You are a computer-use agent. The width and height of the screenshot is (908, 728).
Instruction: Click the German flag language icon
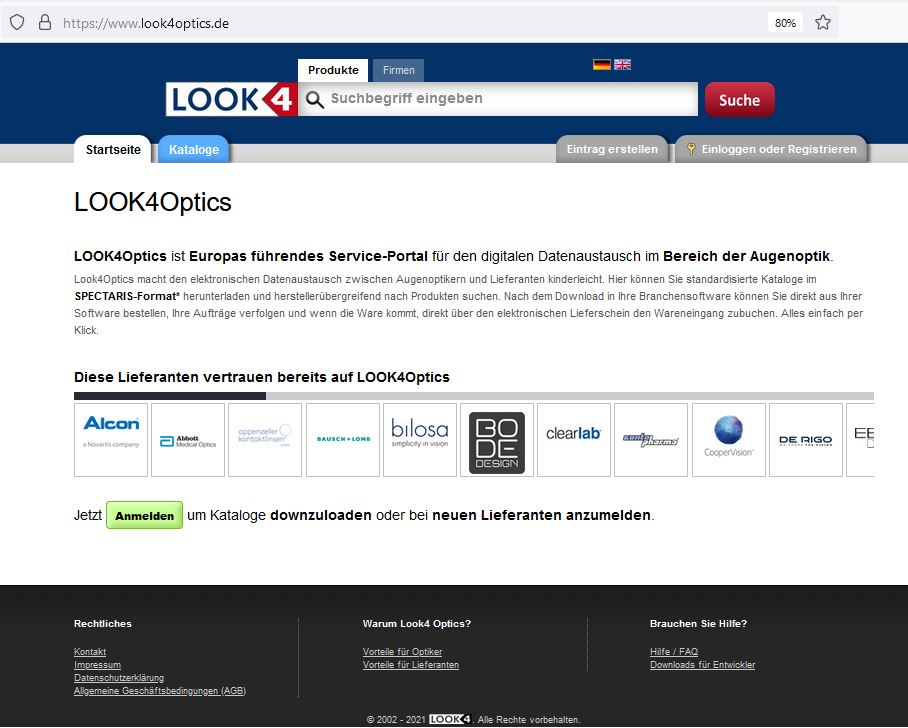click(x=602, y=64)
